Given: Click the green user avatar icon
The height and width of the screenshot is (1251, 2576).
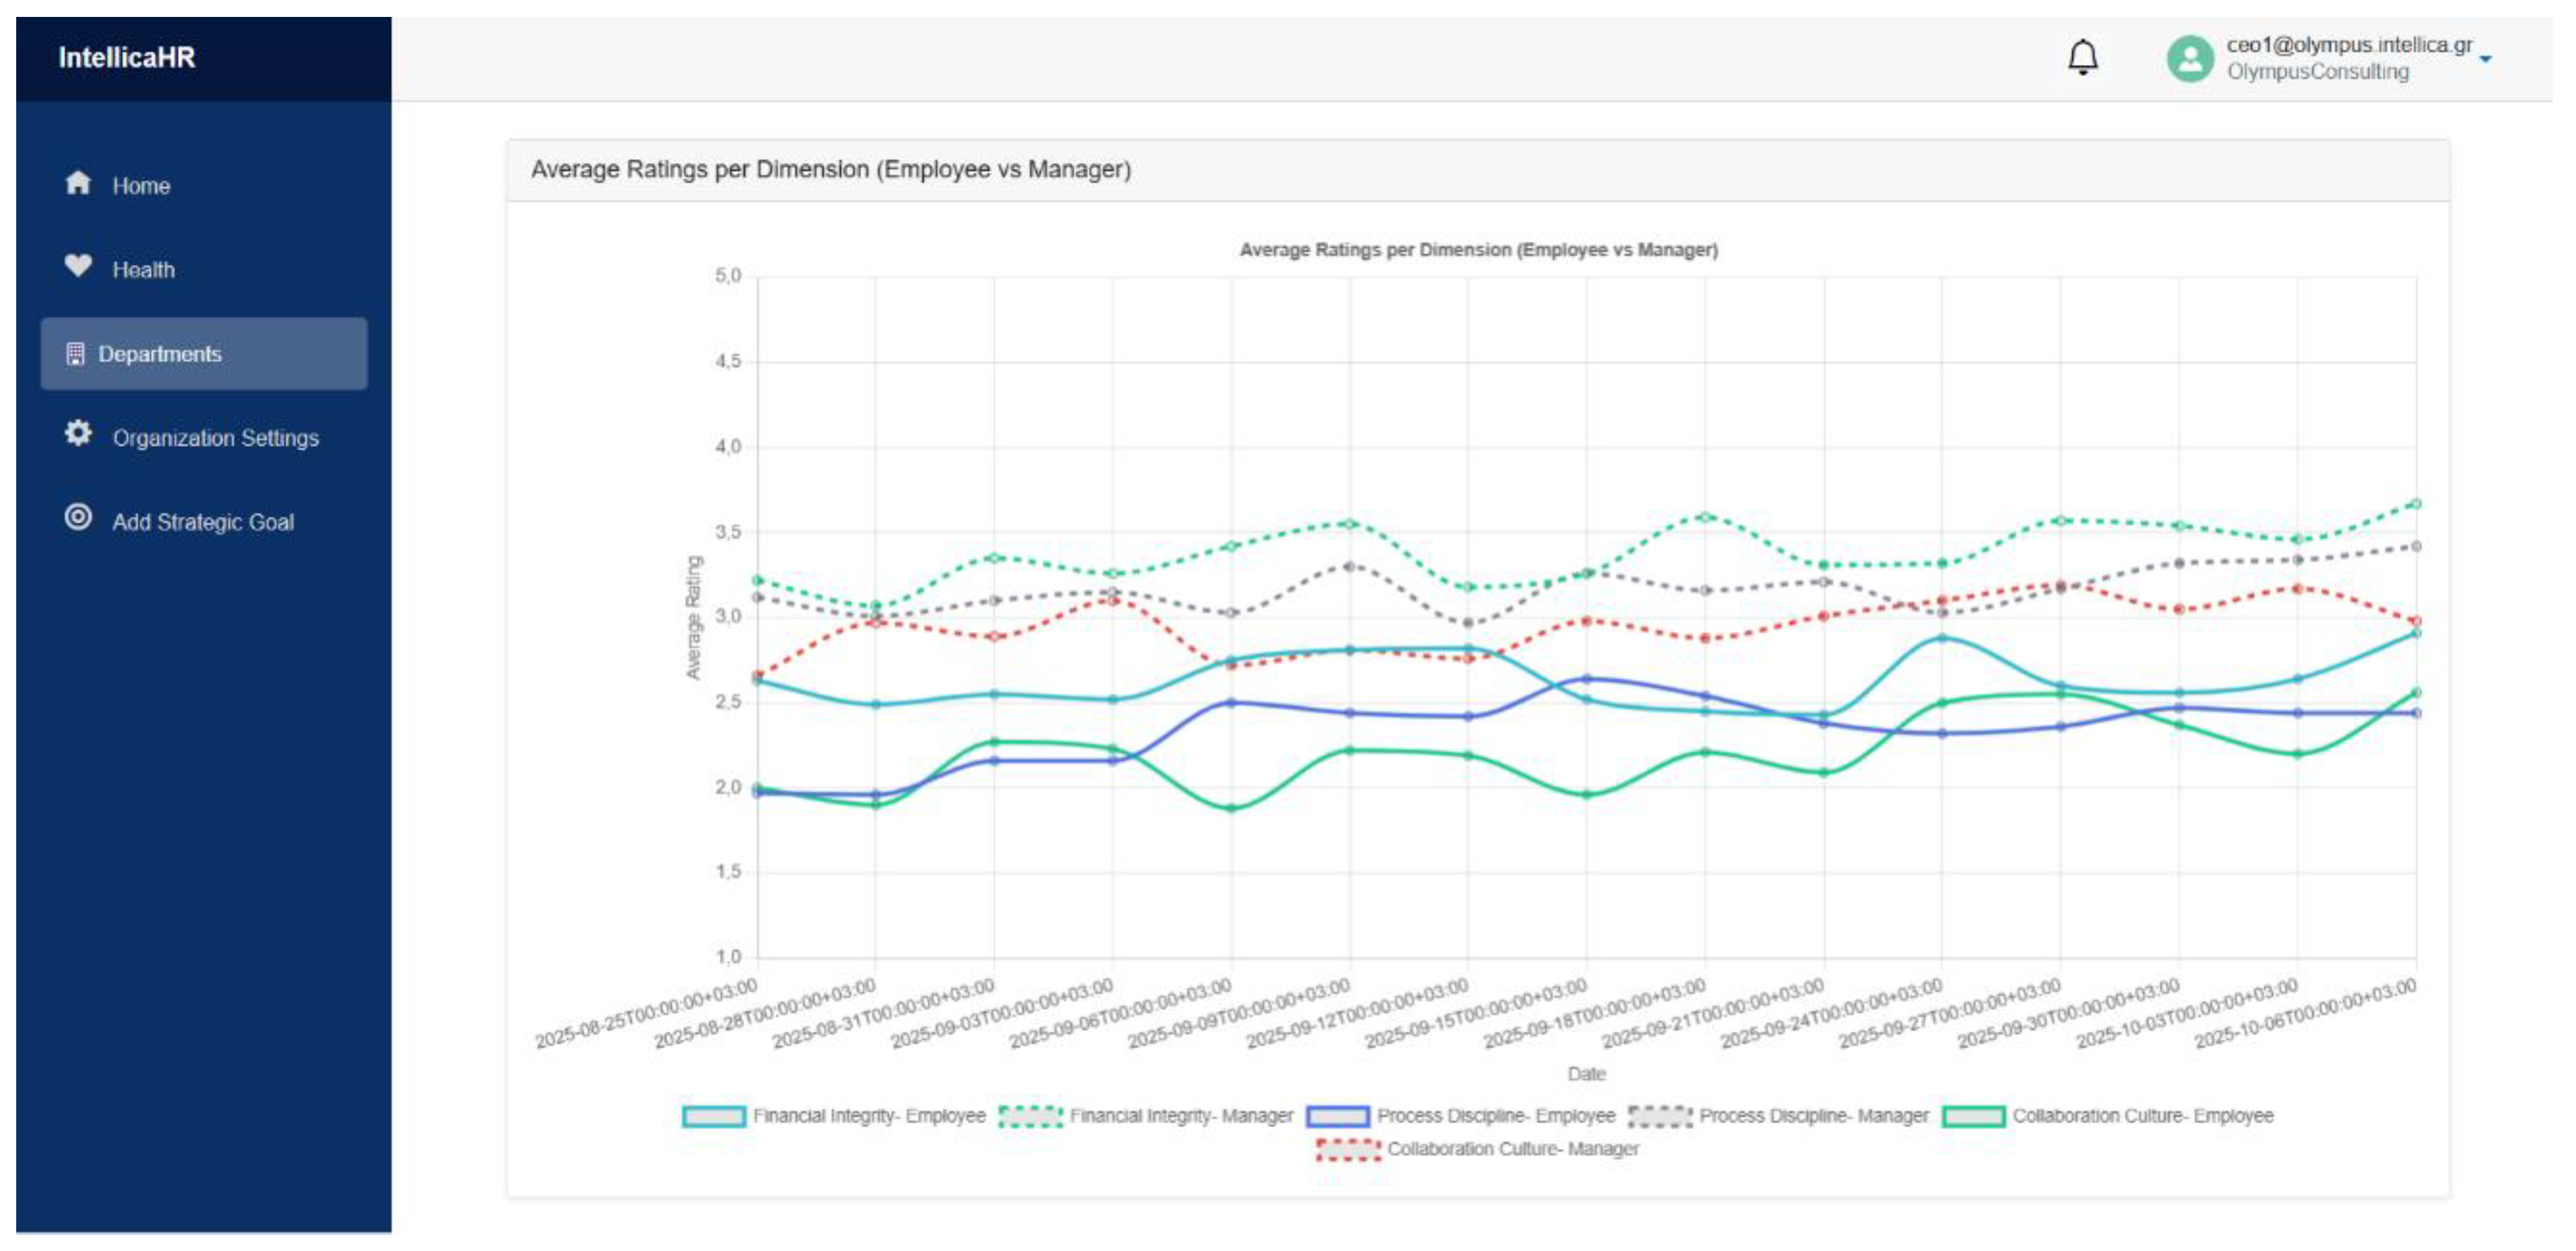Looking at the screenshot, I should 2189,58.
